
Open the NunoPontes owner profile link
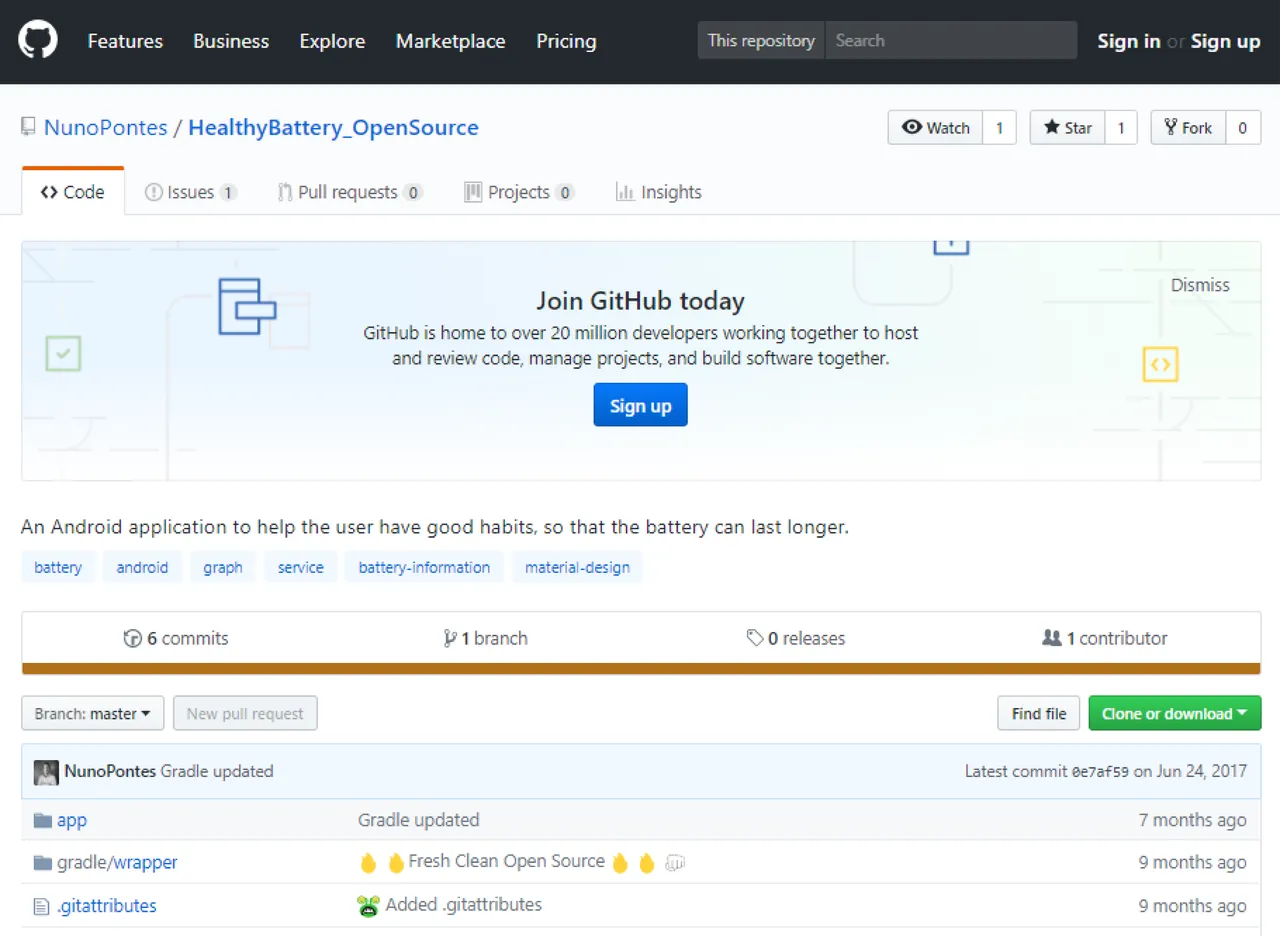tap(106, 128)
